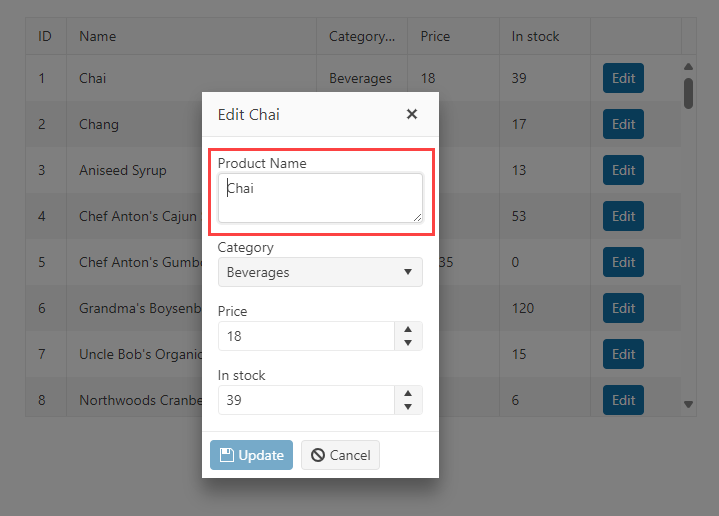Sort by the ID column header
The width and height of the screenshot is (719, 516).
(45, 36)
